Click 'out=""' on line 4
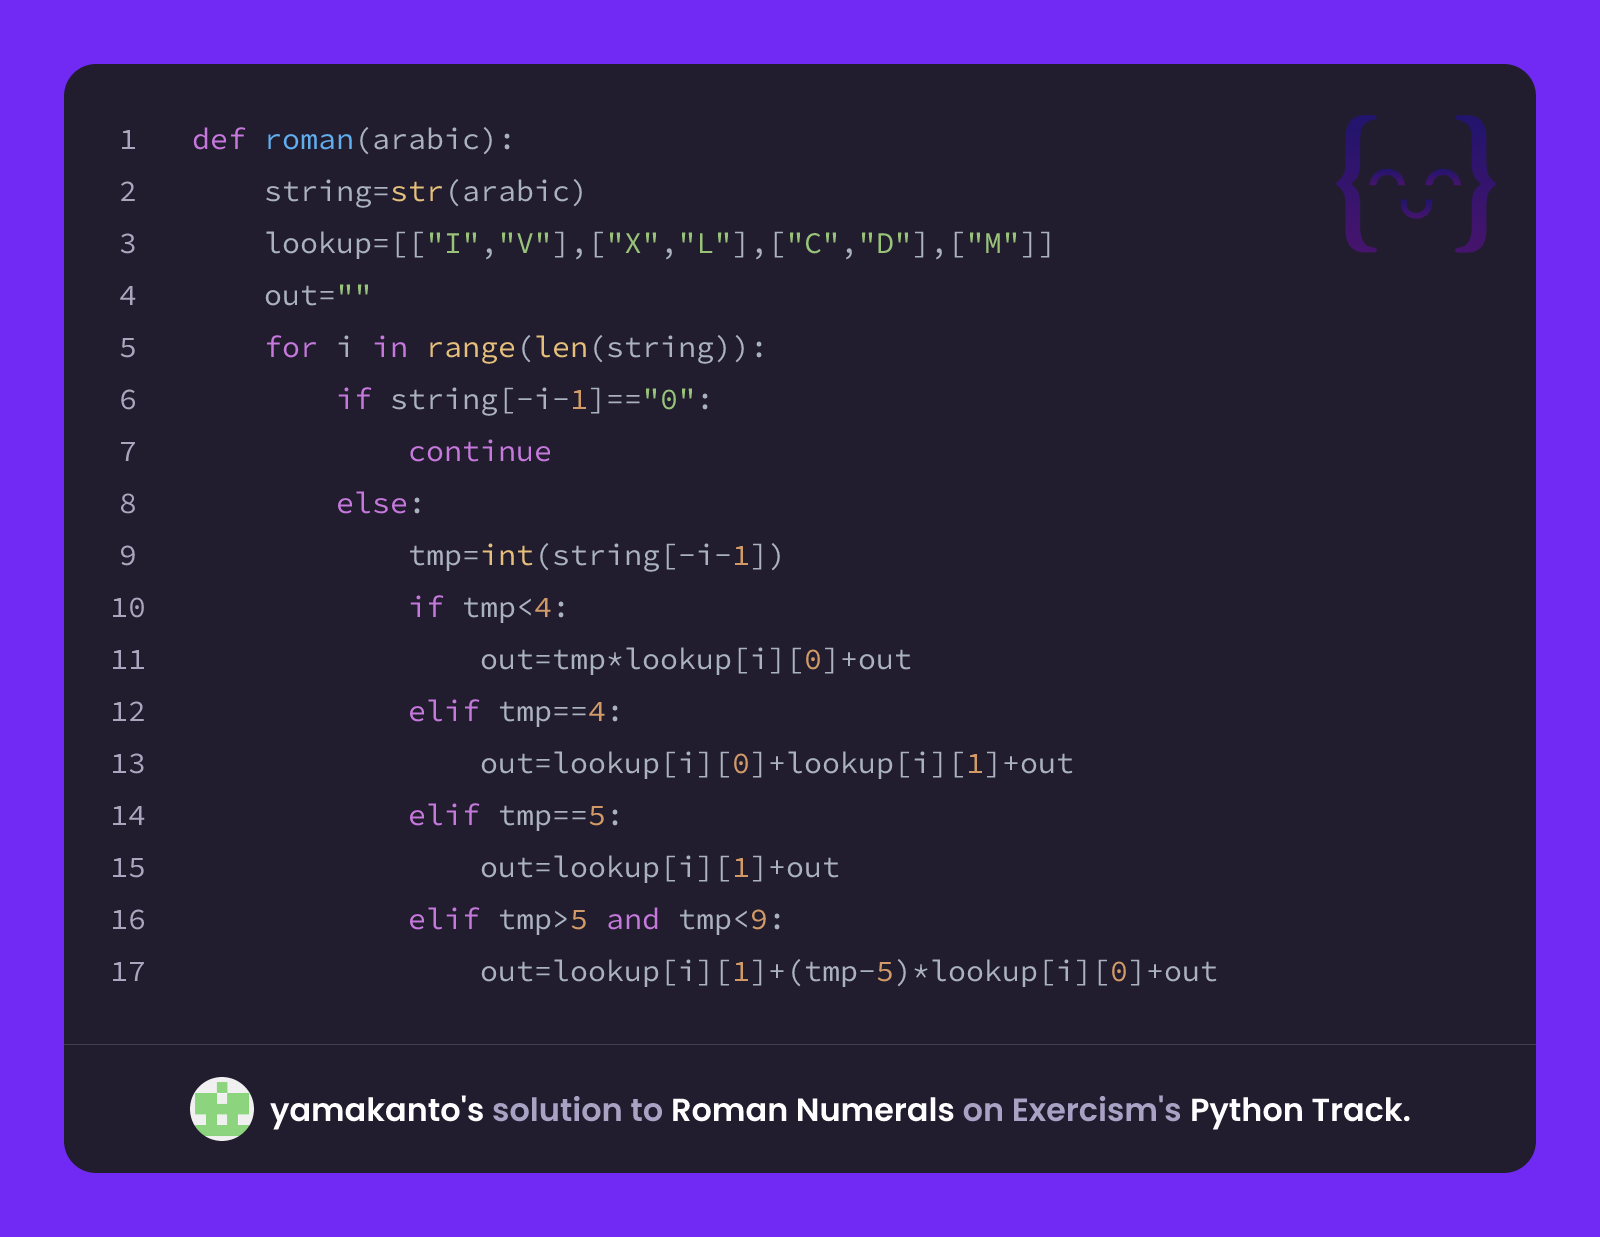 click(317, 295)
